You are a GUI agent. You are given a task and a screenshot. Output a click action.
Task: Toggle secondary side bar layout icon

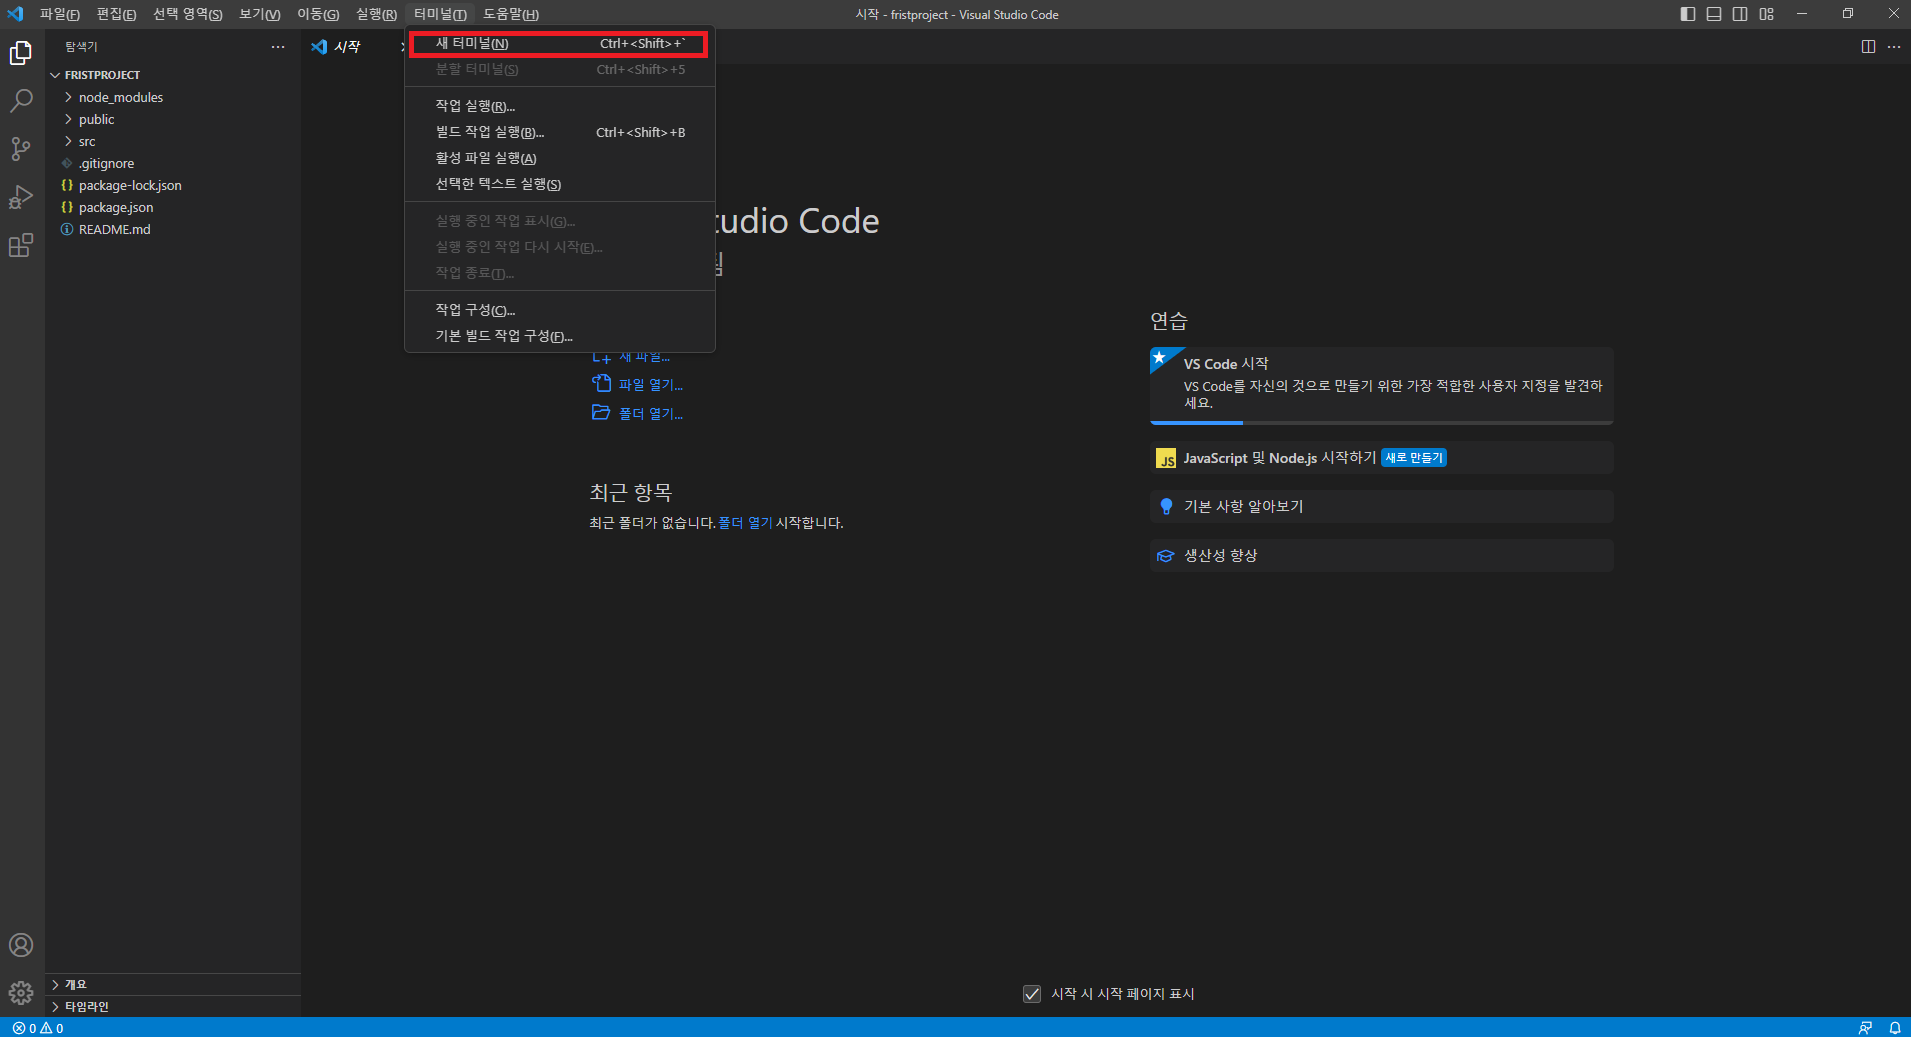tap(1740, 14)
